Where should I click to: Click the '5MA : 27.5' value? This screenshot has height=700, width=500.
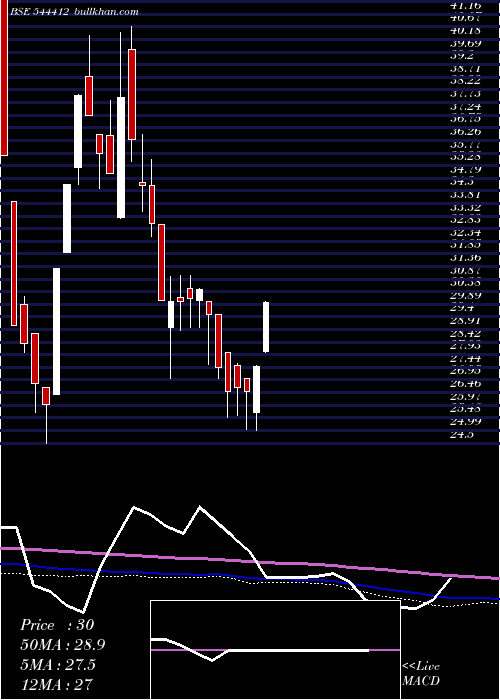point(58,664)
